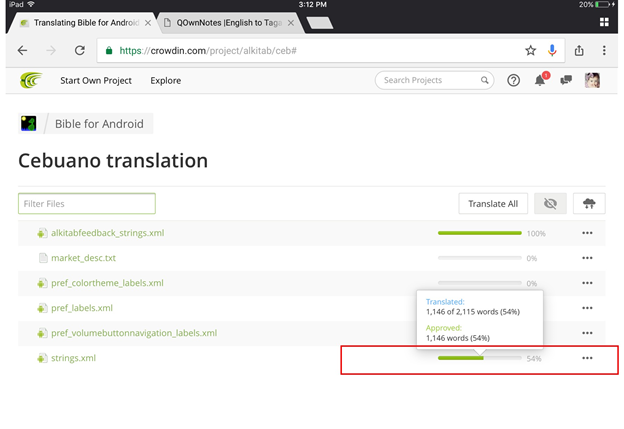Open more options for market_desc.txt

pos(587,258)
